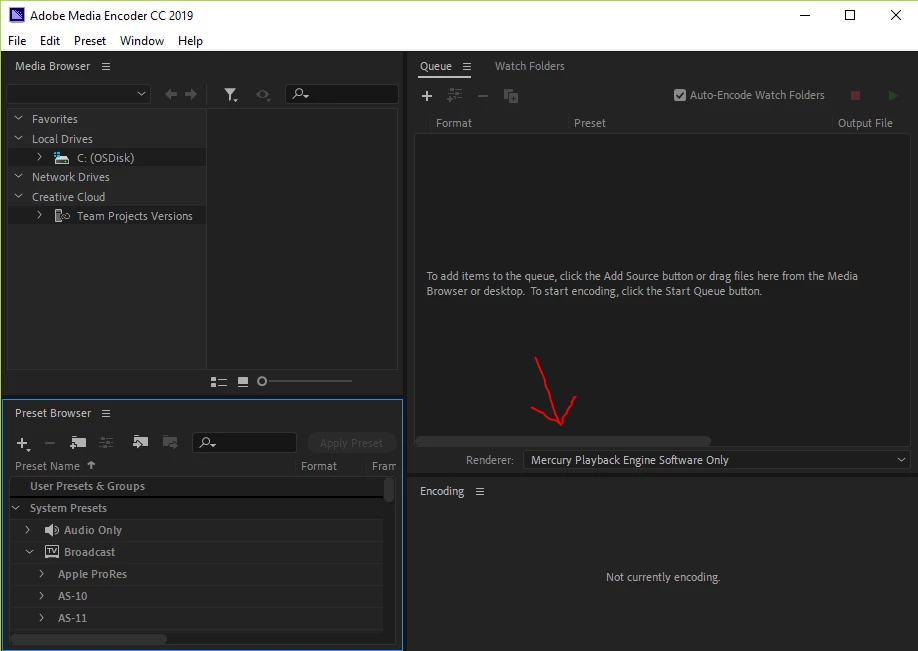The image size is (918, 651).
Task: Click the red Stop Queue button
Action: coord(855,95)
